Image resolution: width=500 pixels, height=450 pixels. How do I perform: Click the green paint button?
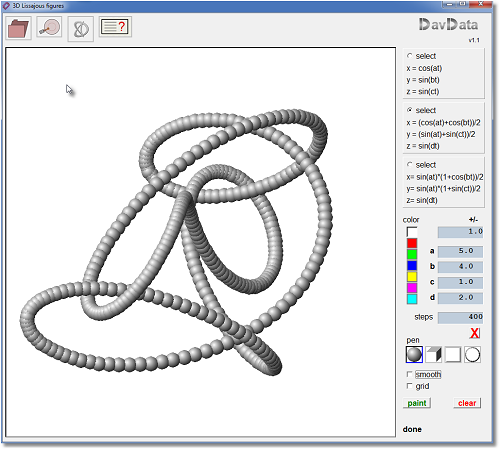point(417,403)
